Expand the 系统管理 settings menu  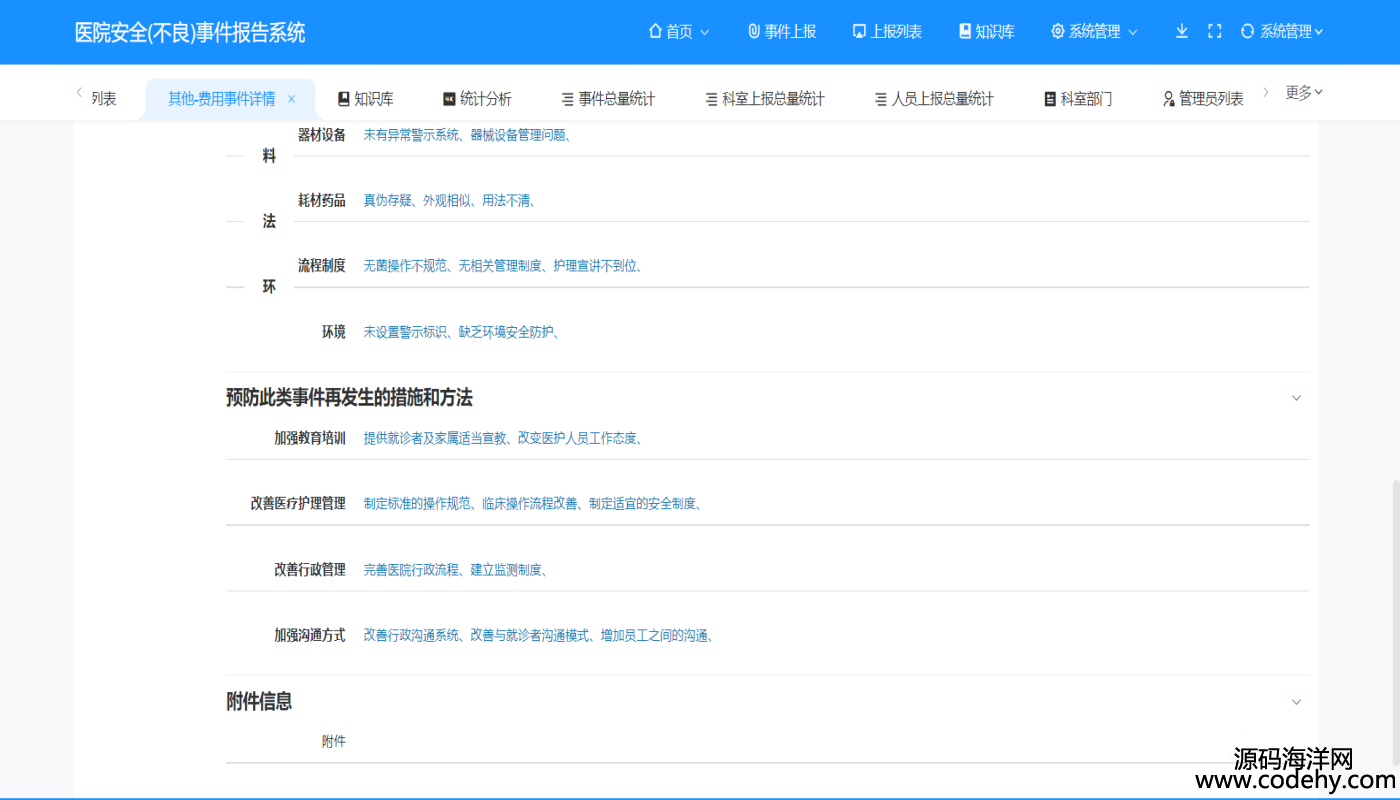point(1094,32)
